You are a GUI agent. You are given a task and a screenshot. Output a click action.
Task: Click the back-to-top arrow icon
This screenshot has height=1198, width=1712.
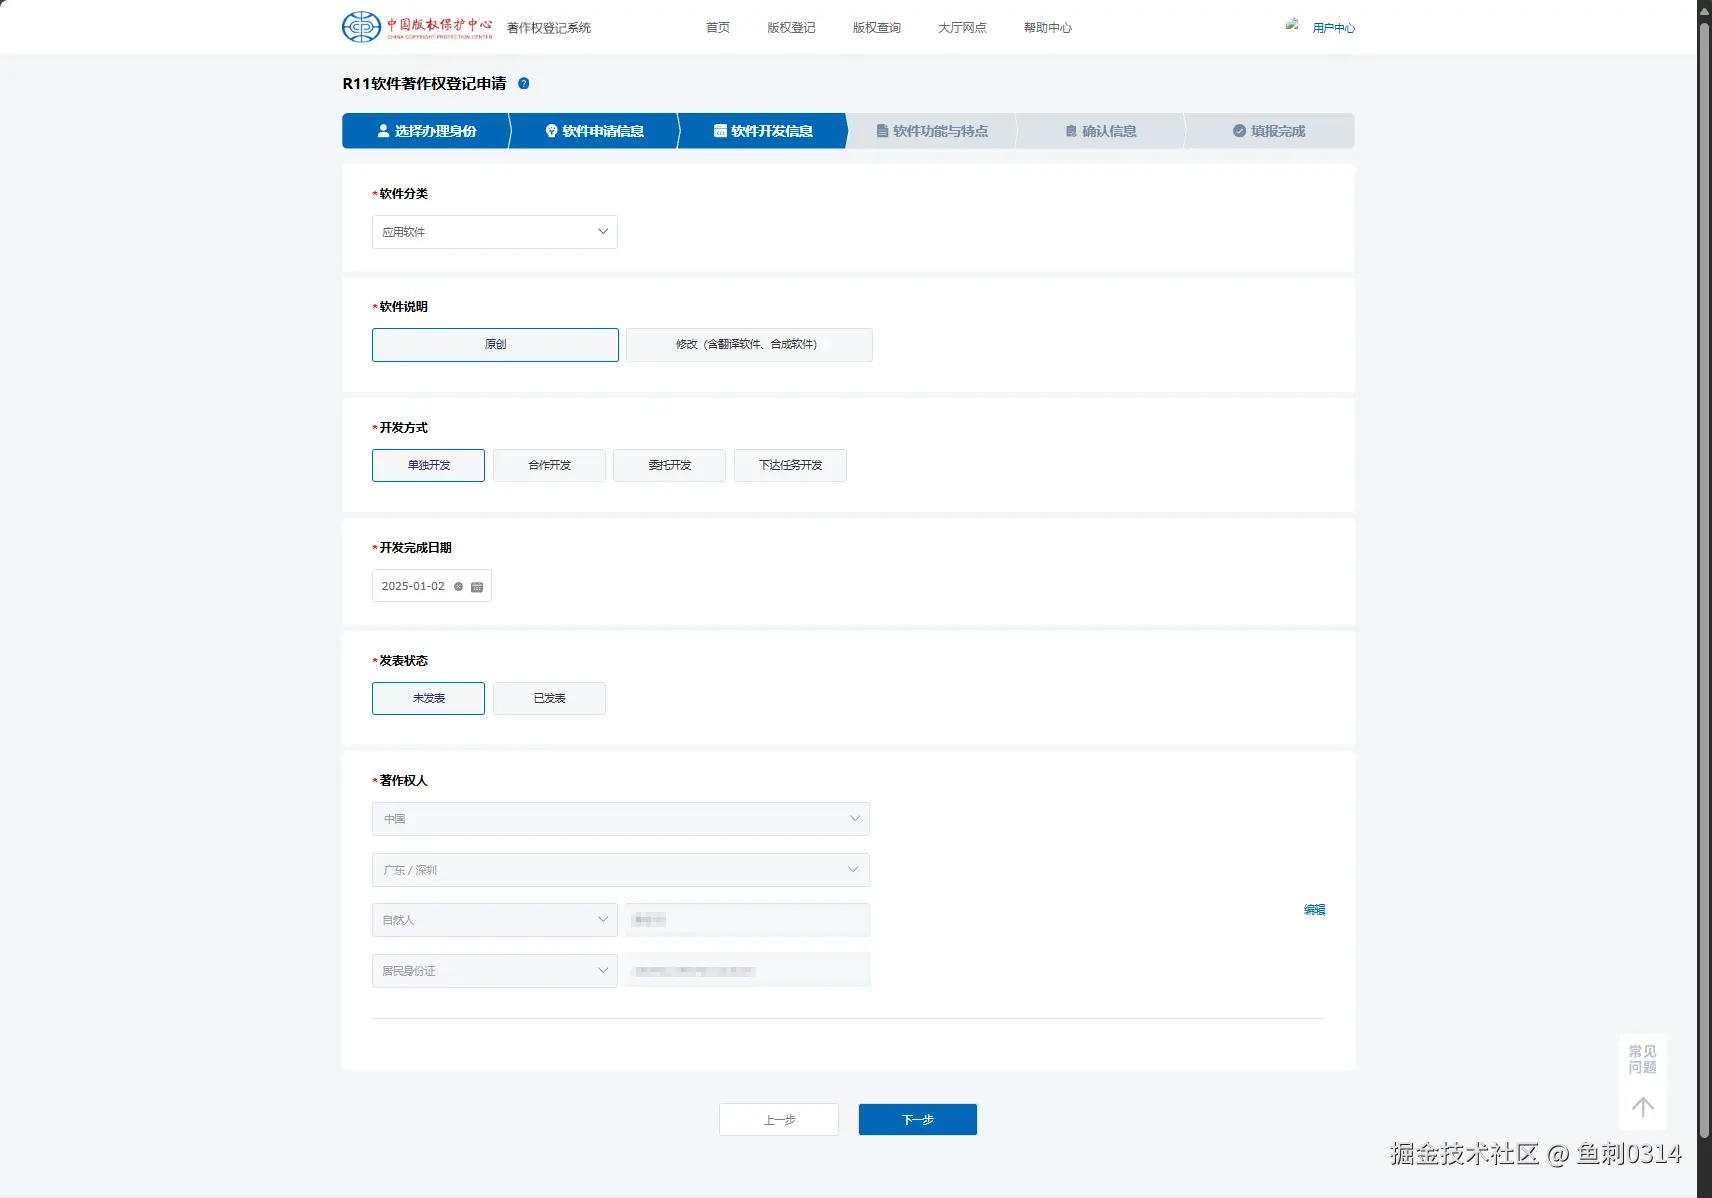[x=1642, y=1107]
